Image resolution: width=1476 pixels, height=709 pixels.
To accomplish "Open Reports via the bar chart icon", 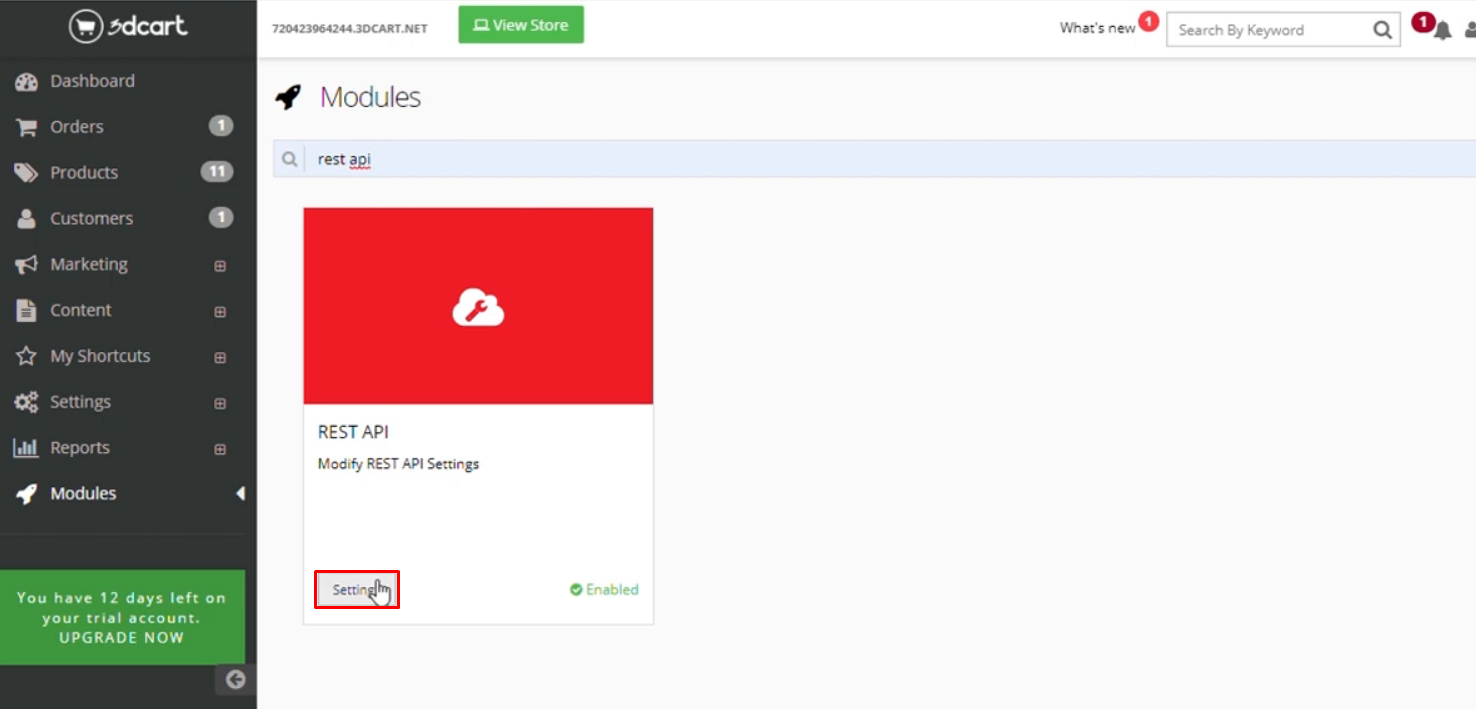I will click(x=25, y=447).
